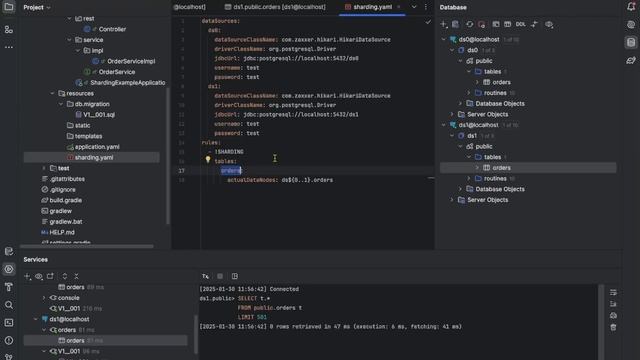640x360 pixels.
Task: Refresh the database tree
Action: (x=469, y=24)
